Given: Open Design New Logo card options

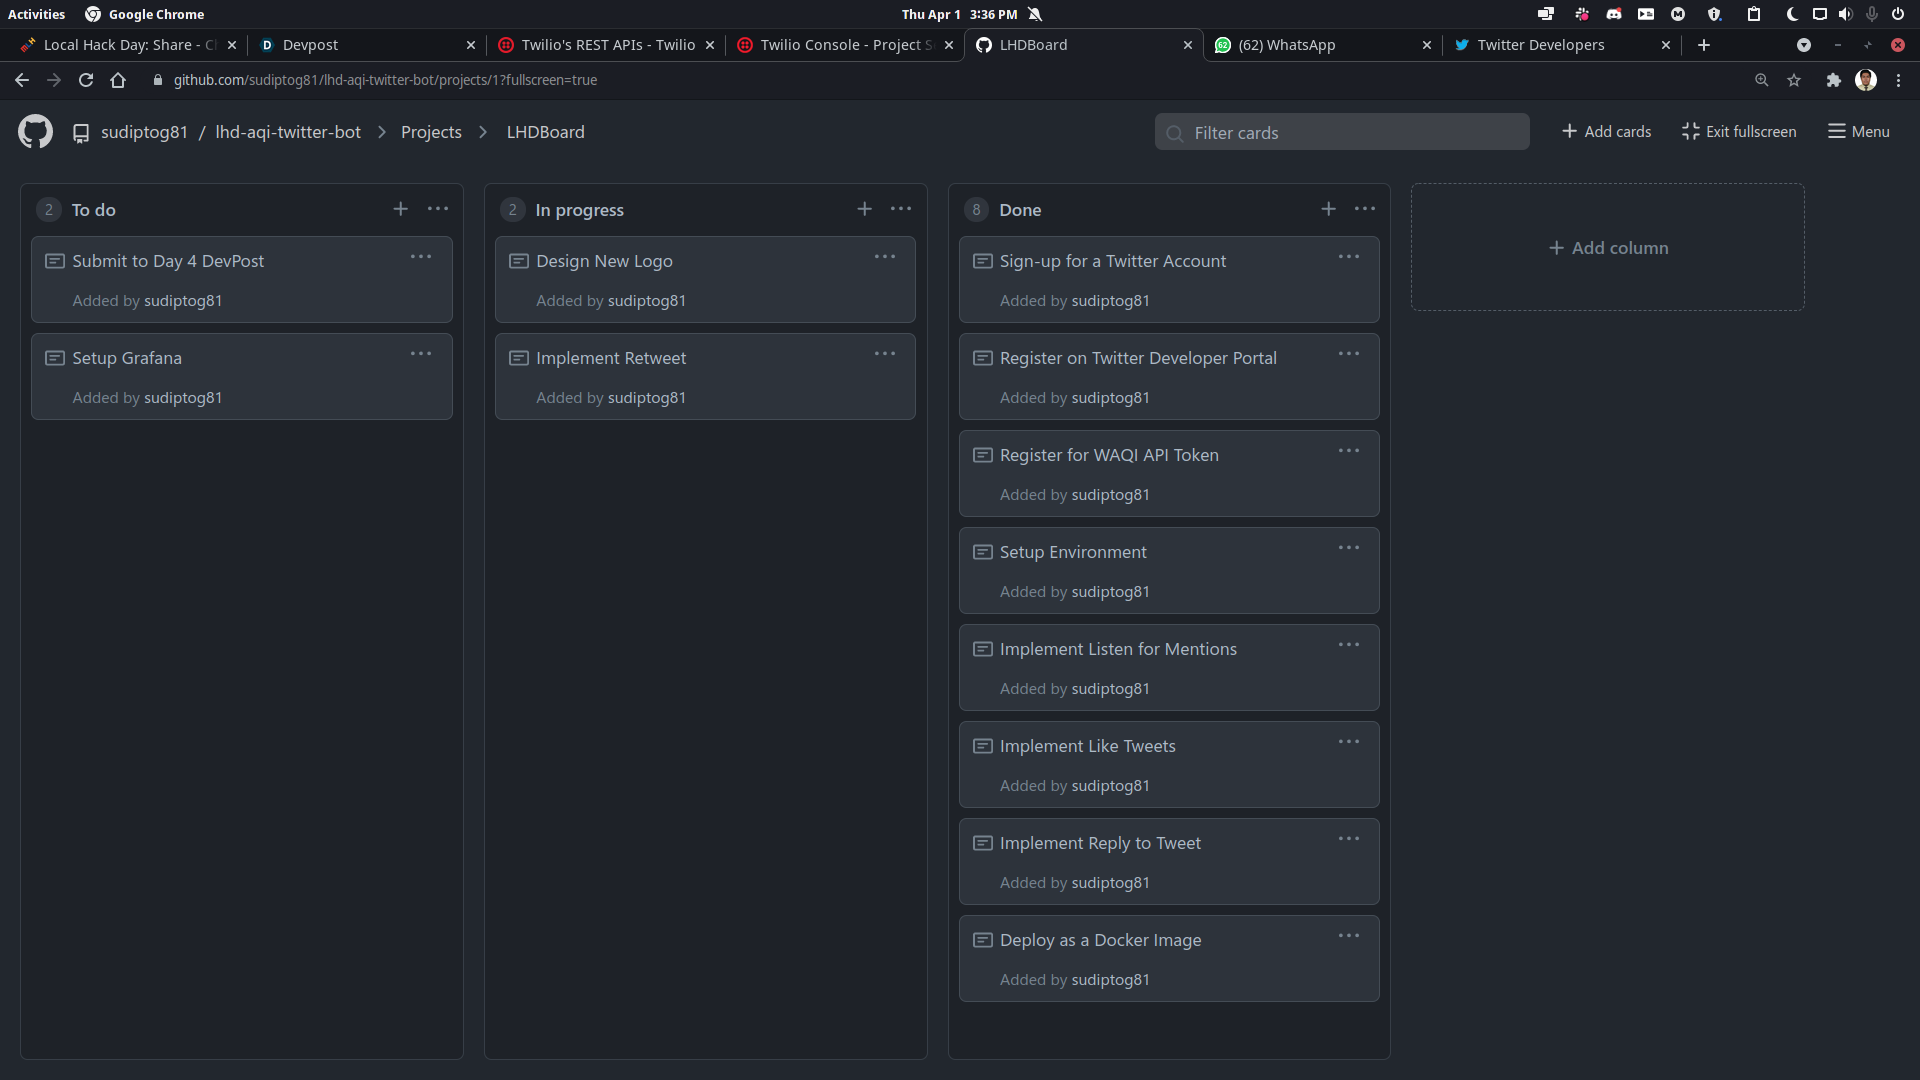Looking at the screenshot, I should pyautogui.click(x=885, y=257).
